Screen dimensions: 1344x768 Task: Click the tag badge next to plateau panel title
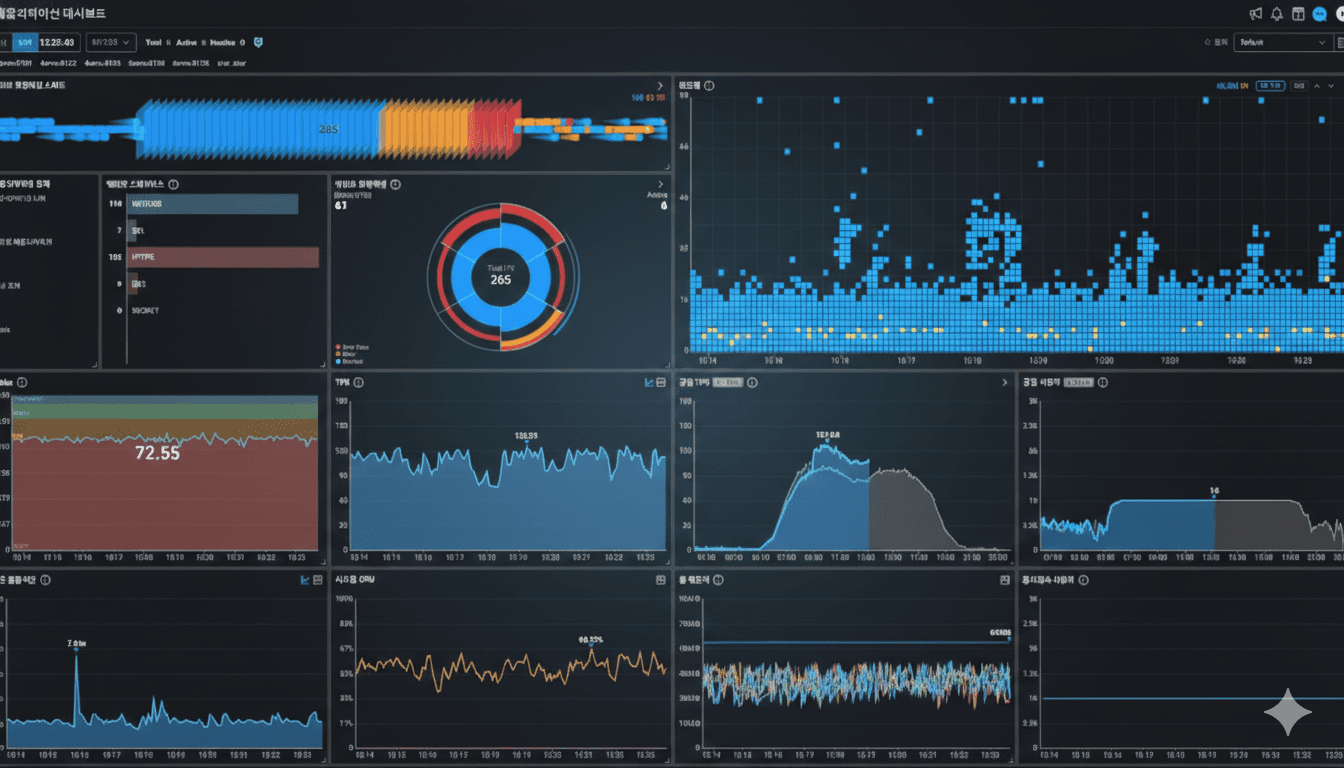point(1078,382)
